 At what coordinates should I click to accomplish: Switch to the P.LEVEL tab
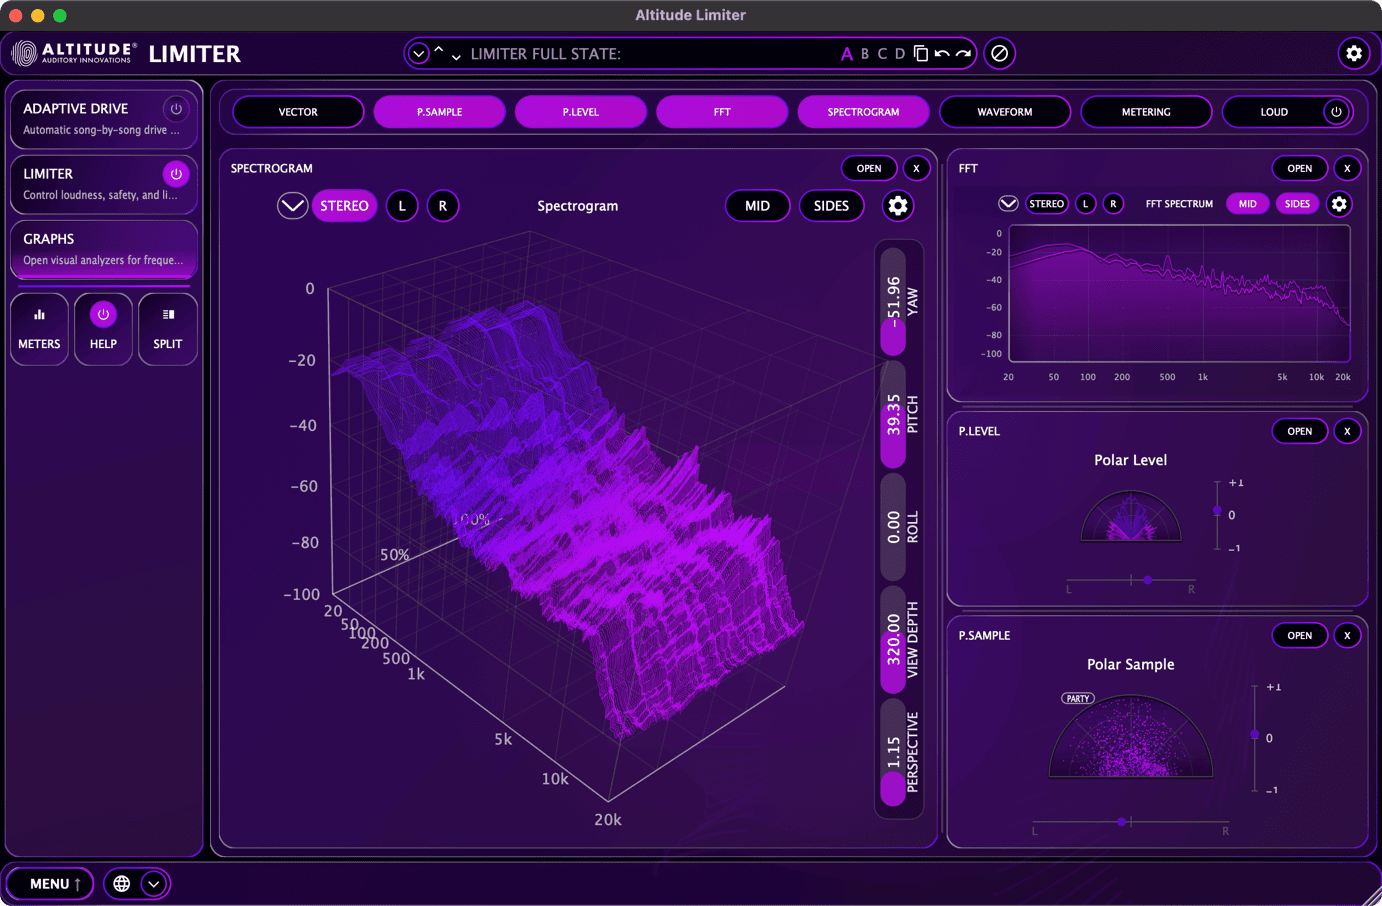click(580, 112)
